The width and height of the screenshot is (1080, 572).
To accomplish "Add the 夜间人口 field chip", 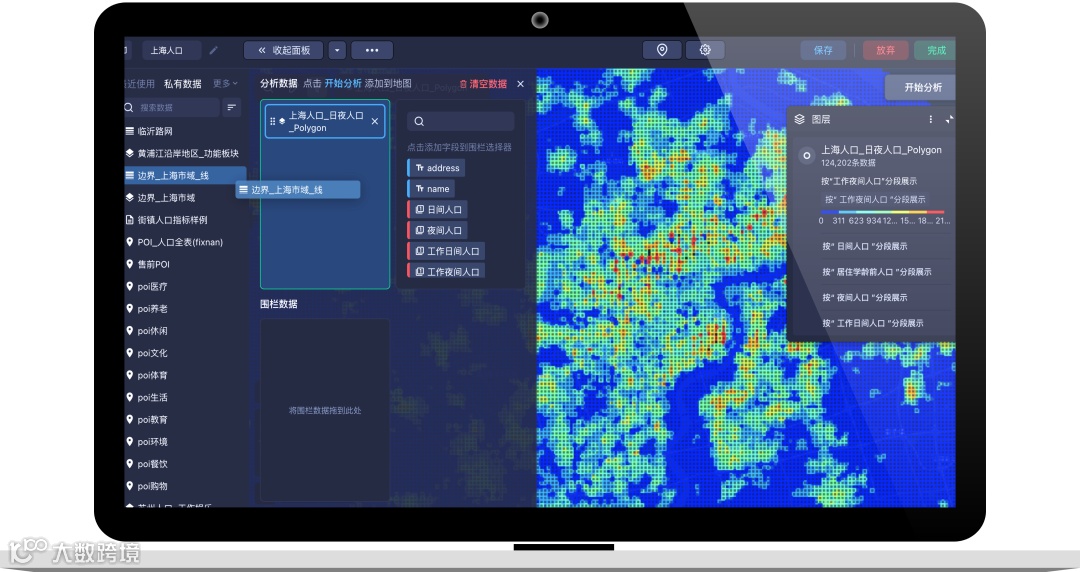I will click(x=437, y=230).
